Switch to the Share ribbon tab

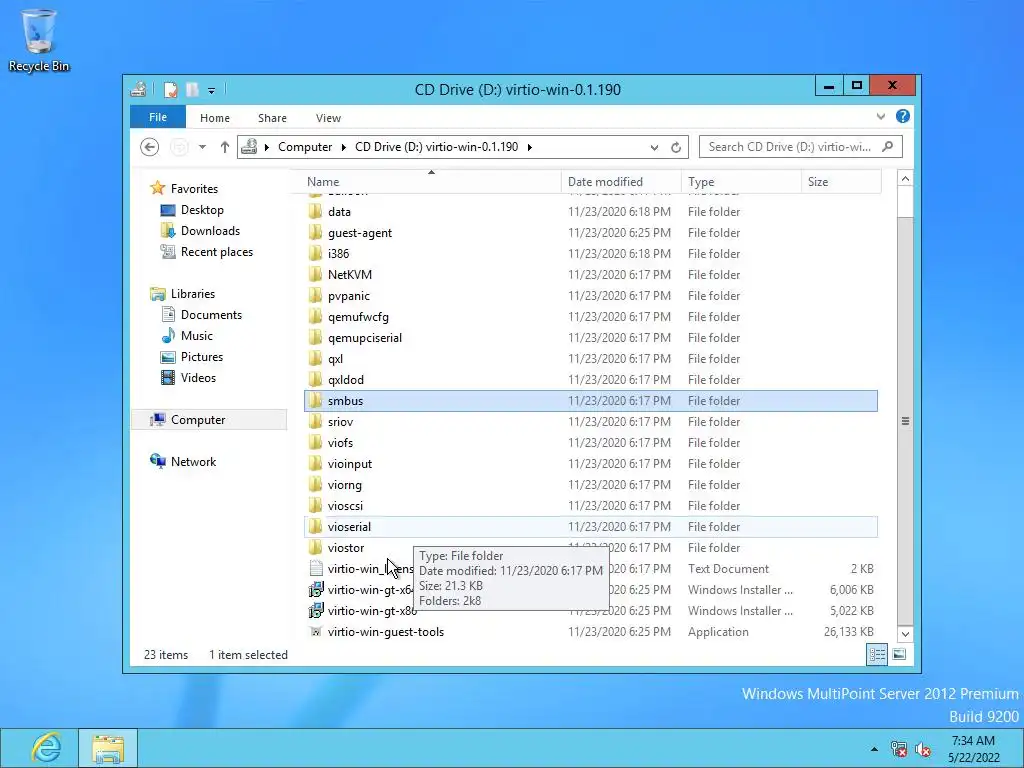point(272,118)
